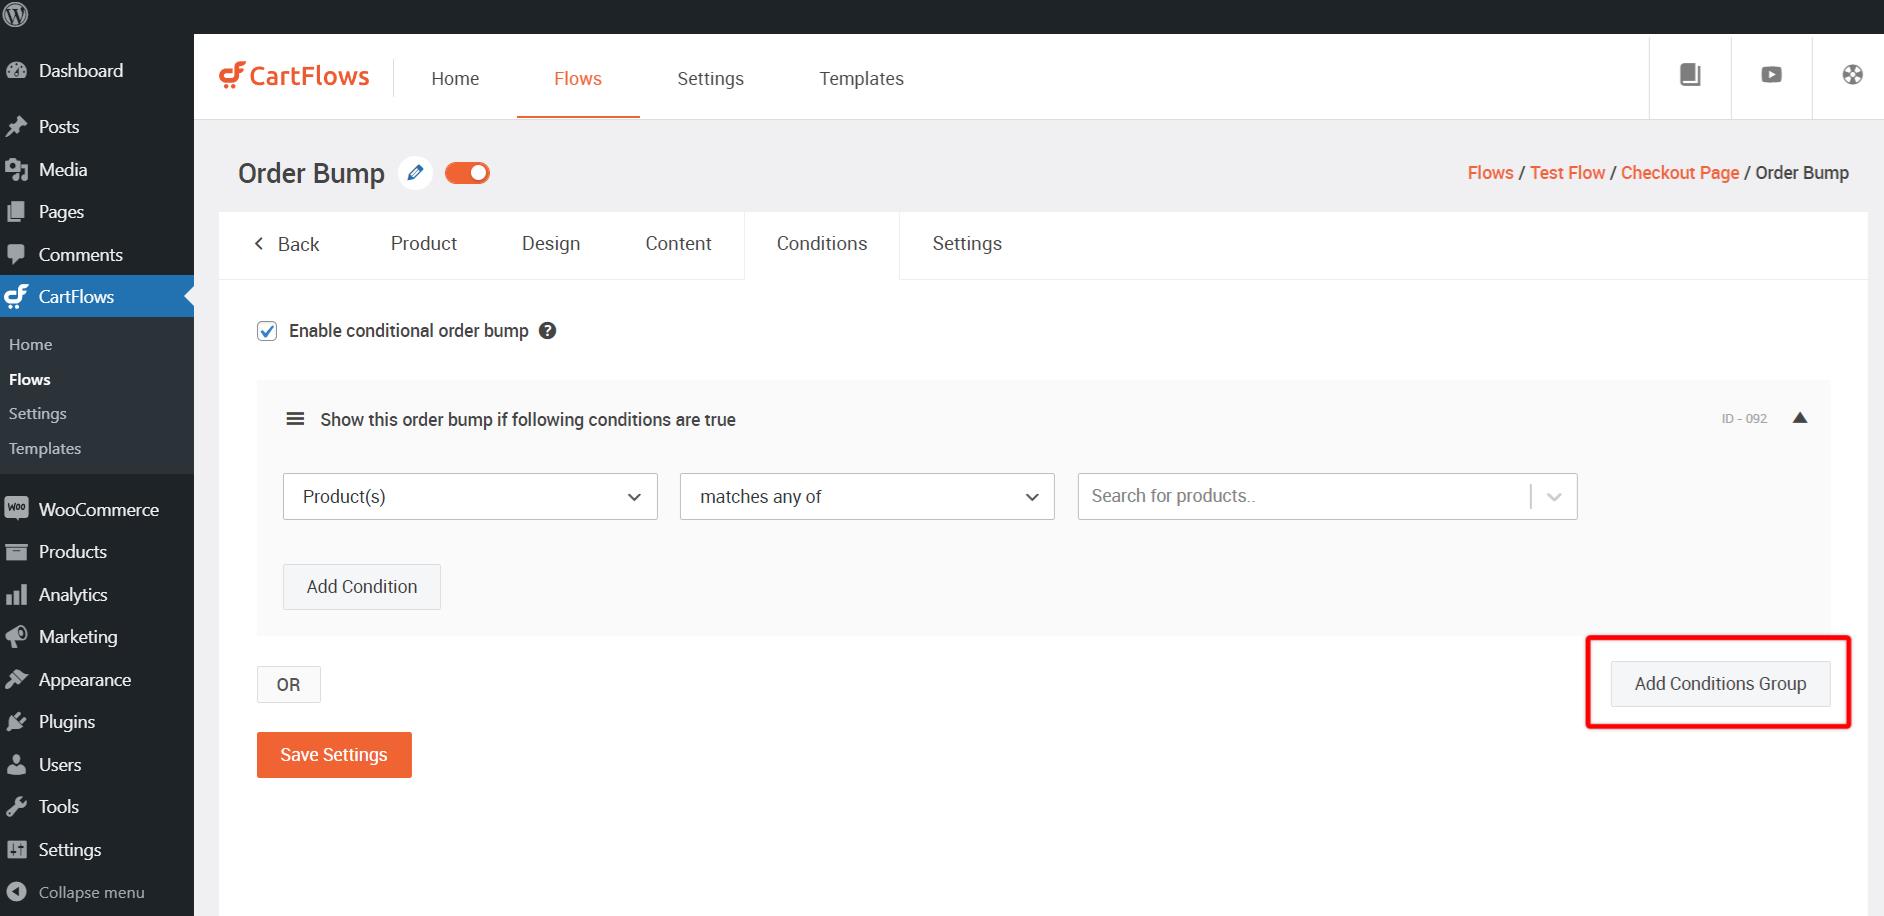This screenshot has width=1884, height=916.
Task: Open WooCommerce in the sidebar
Action: tap(98, 510)
